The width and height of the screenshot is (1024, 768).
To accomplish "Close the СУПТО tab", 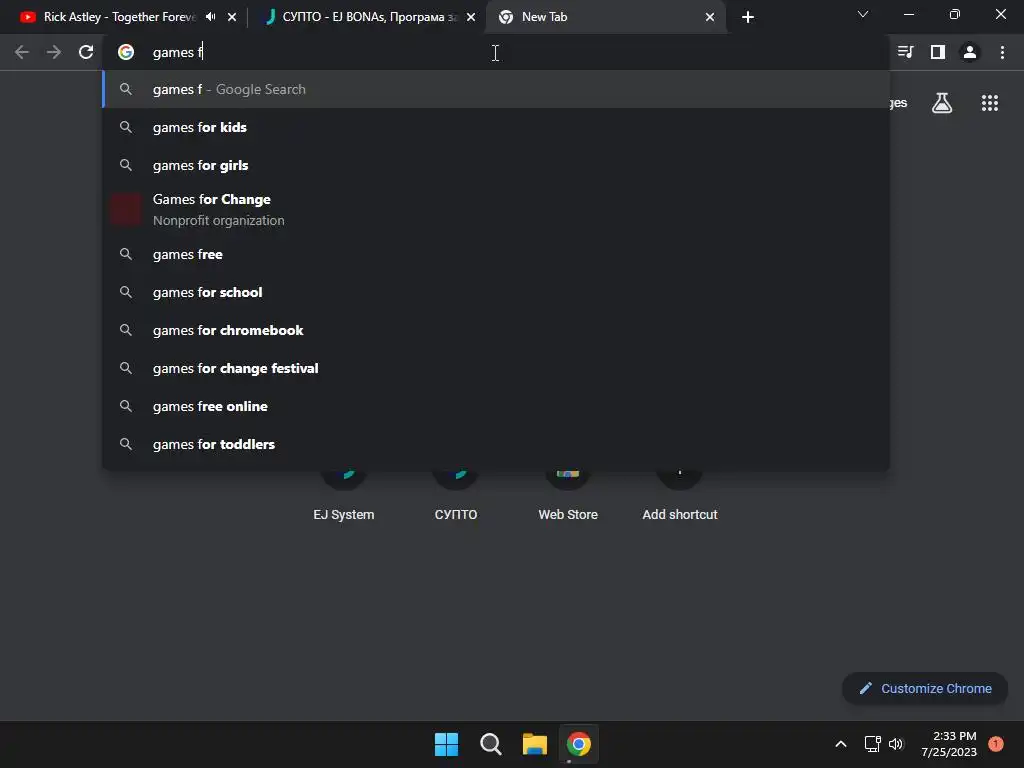I will point(471,17).
